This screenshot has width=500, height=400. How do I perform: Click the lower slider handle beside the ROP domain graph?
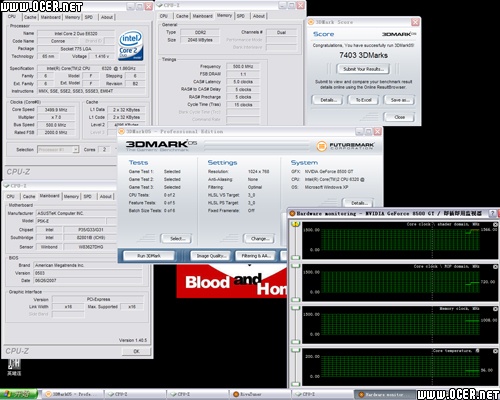coord(296,300)
